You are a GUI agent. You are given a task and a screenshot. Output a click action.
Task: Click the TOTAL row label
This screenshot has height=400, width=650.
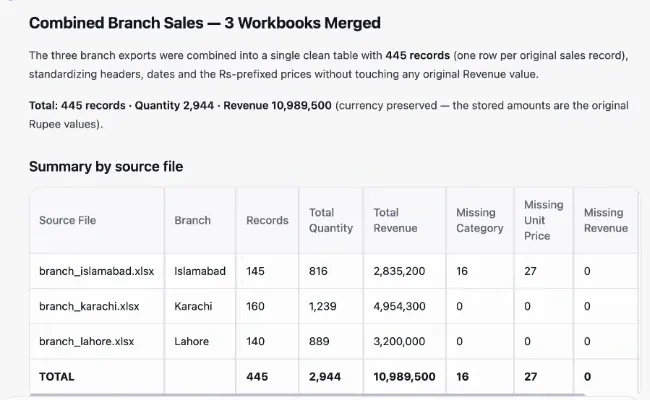57,377
